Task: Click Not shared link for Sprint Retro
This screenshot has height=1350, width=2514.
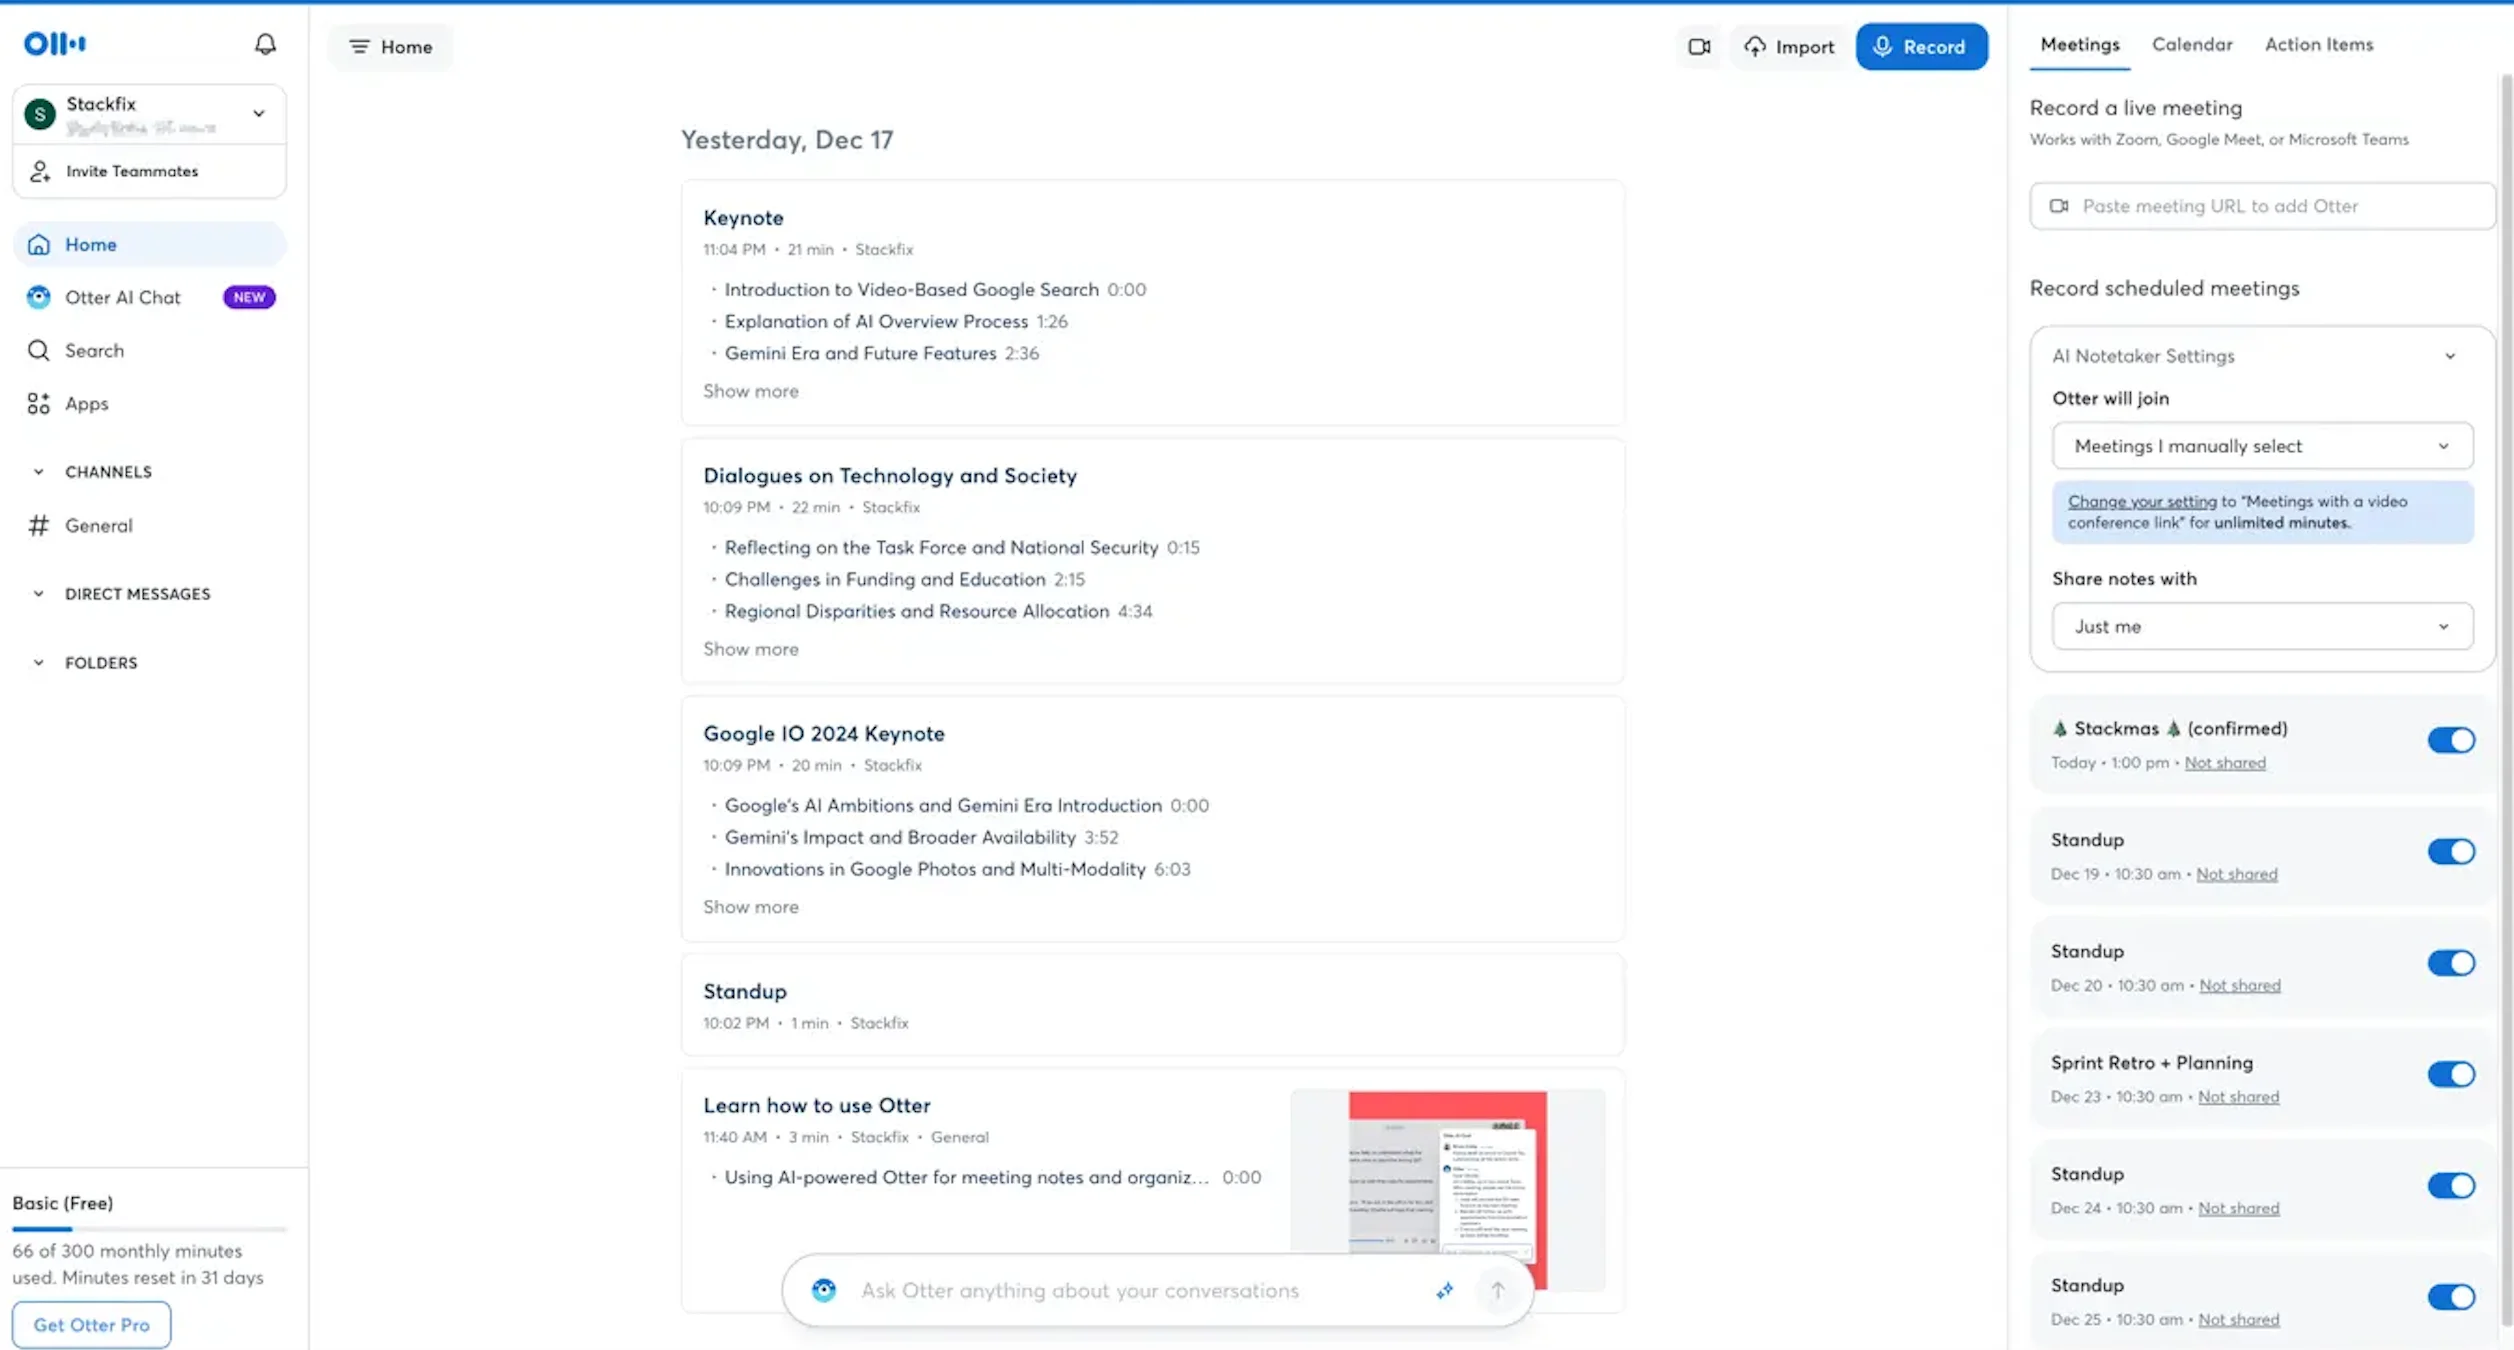Action: [2238, 1097]
